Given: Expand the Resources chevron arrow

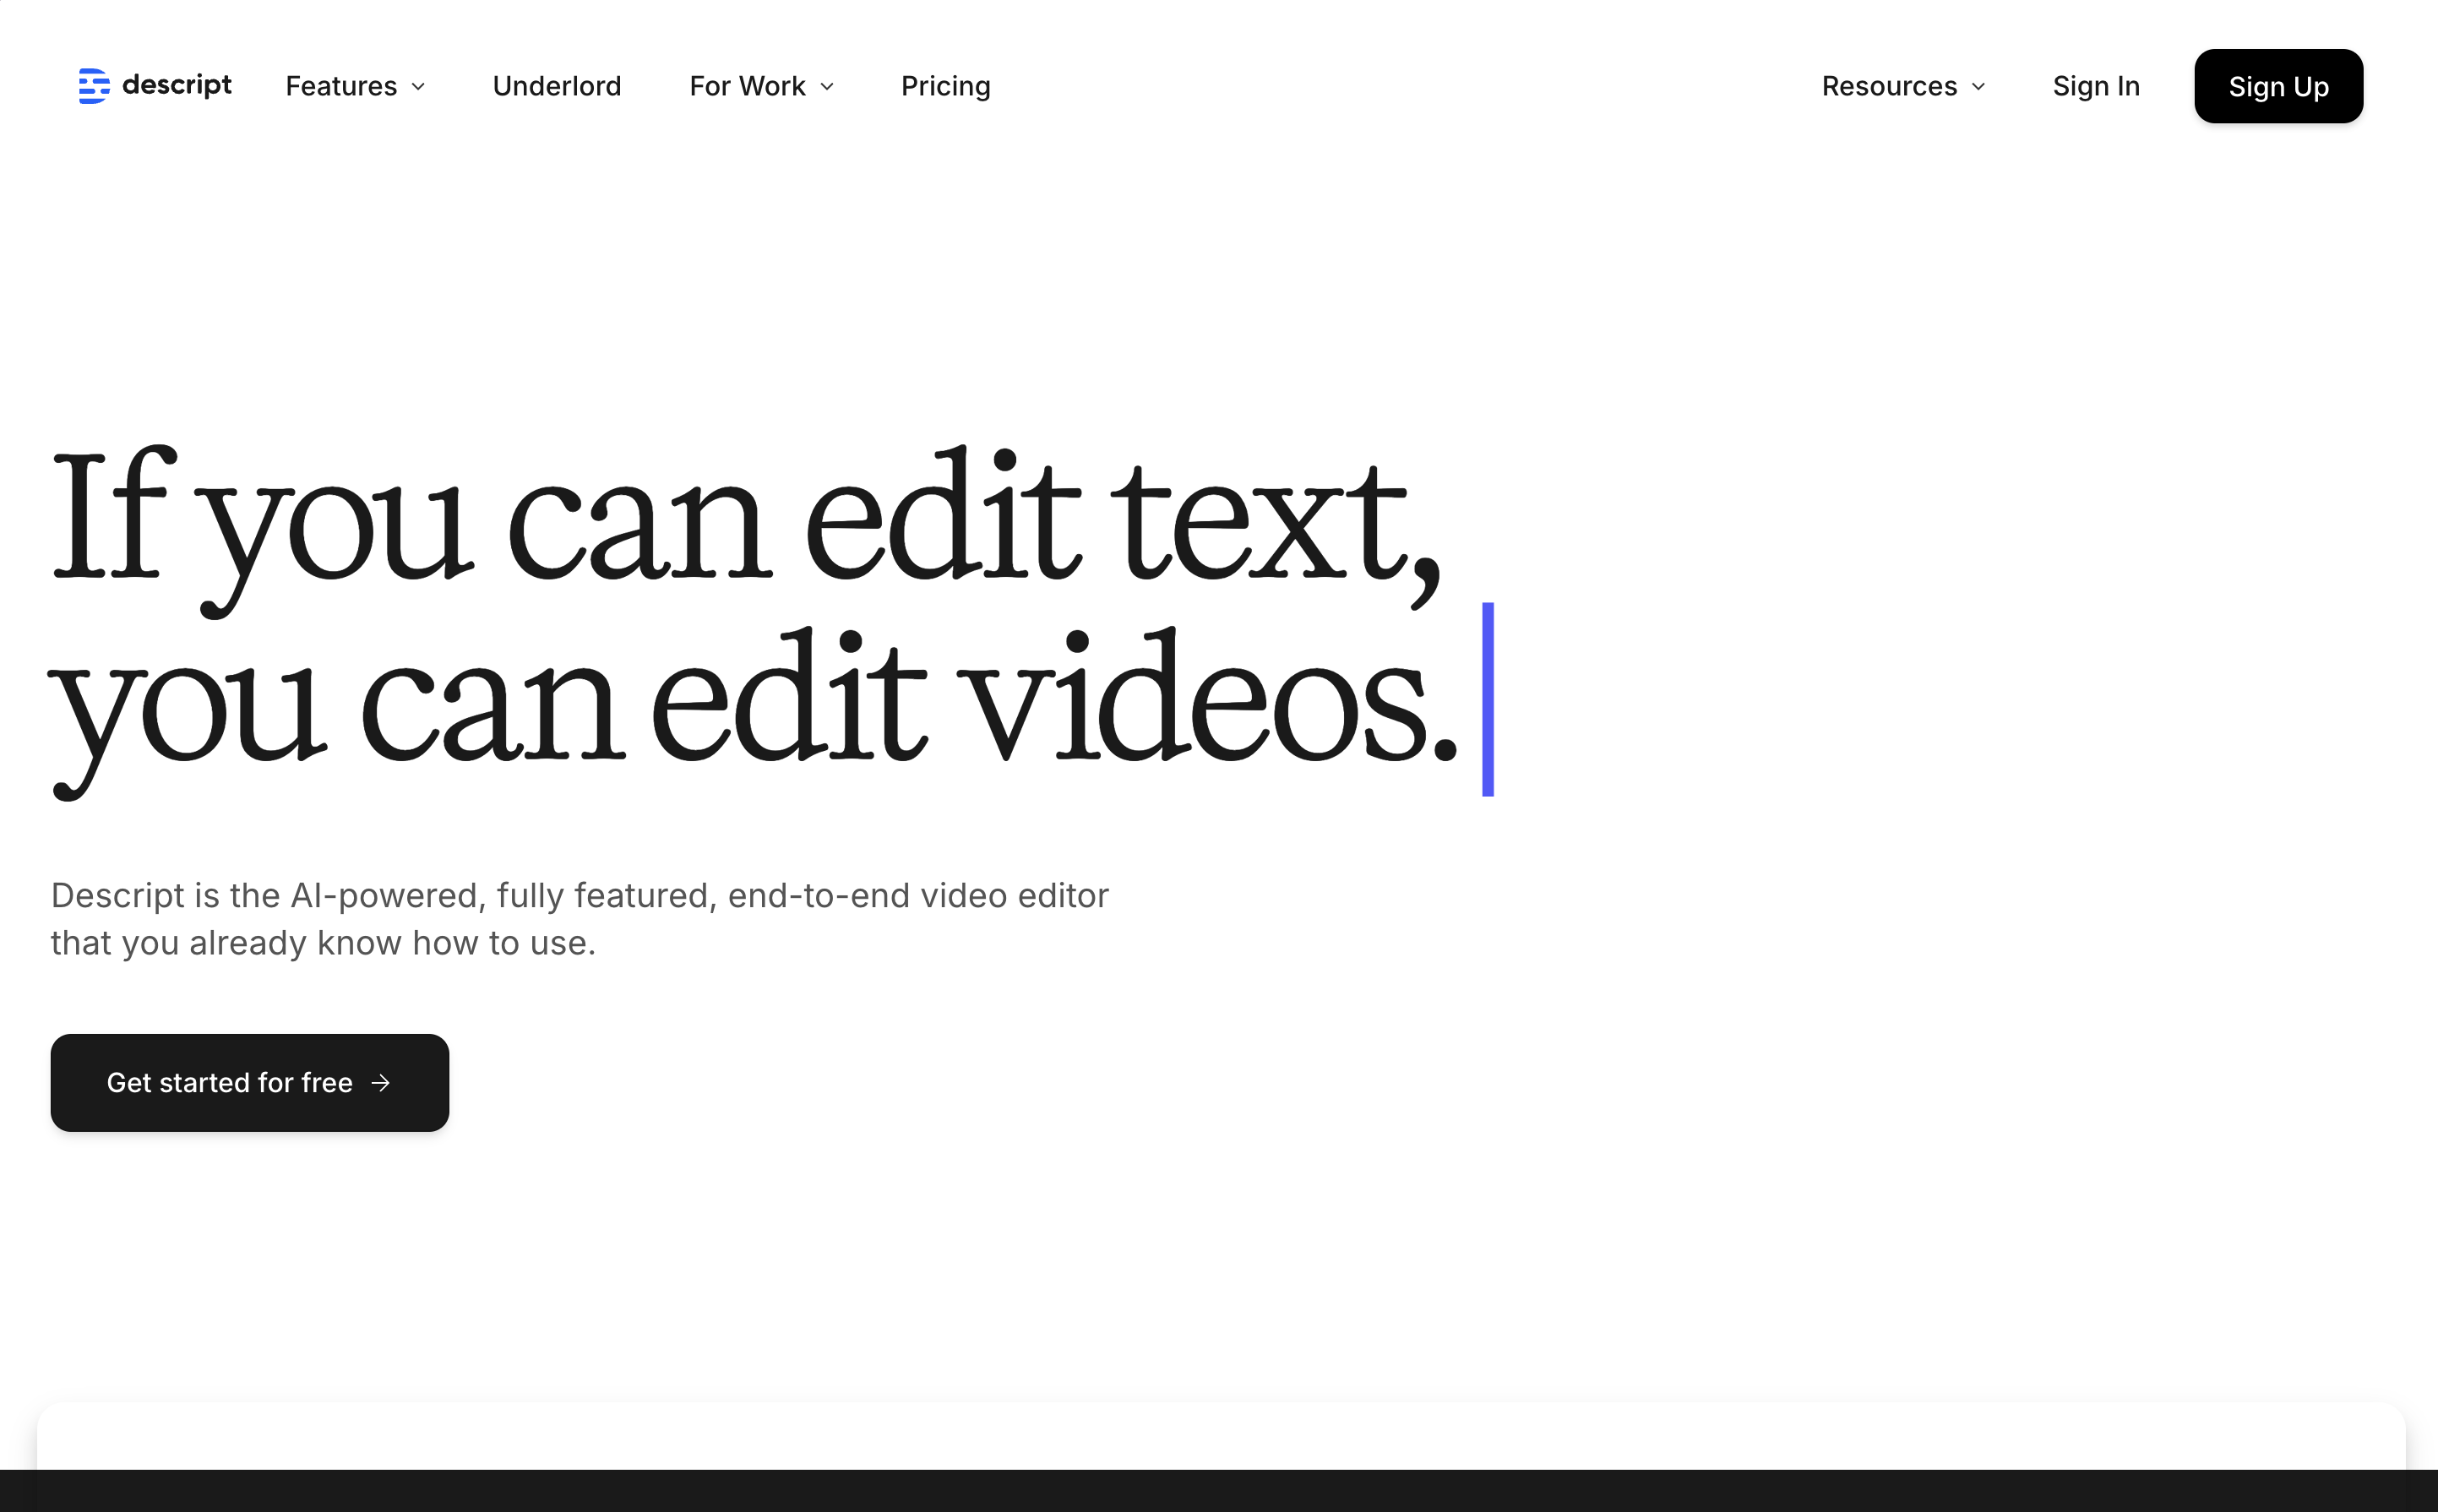Looking at the screenshot, I should (x=1978, y=87).
